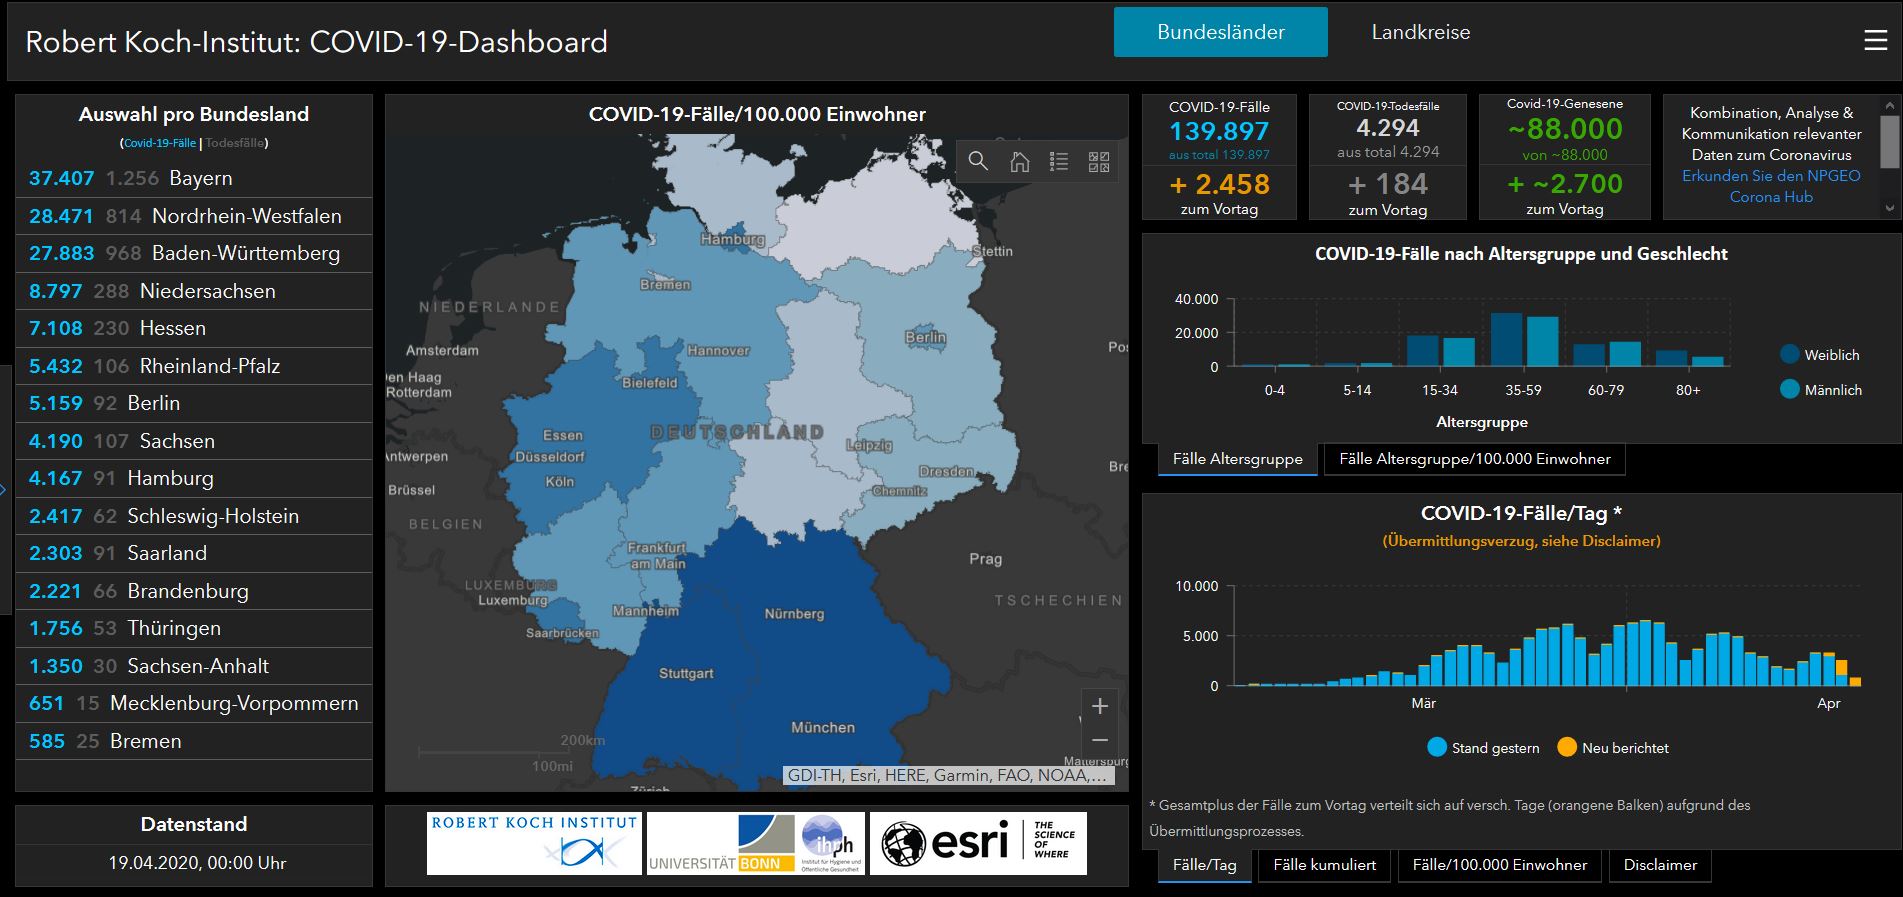
Task: Open Fälle kumuliert tab
Action: [1324, 865]
